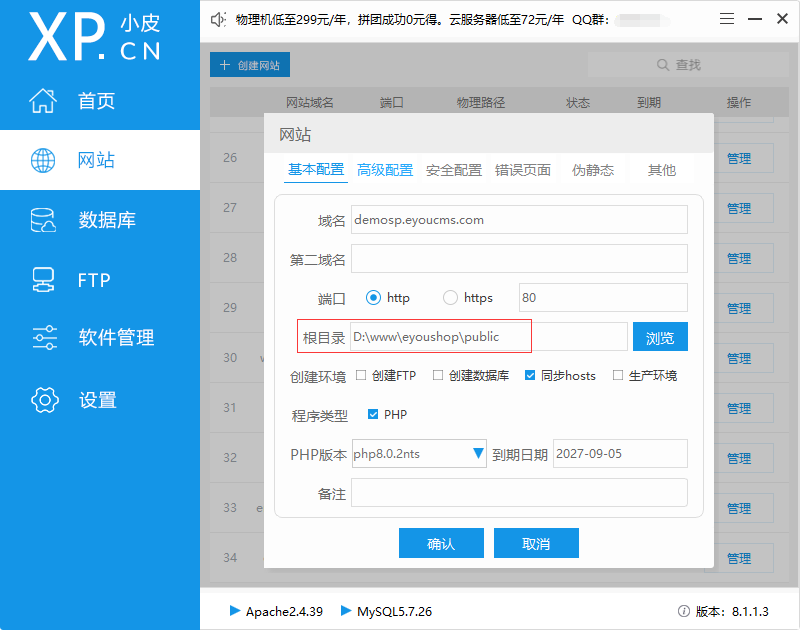
Task: Click the settings gear icon
Action: pyautogui.click(x=44, y=399)
